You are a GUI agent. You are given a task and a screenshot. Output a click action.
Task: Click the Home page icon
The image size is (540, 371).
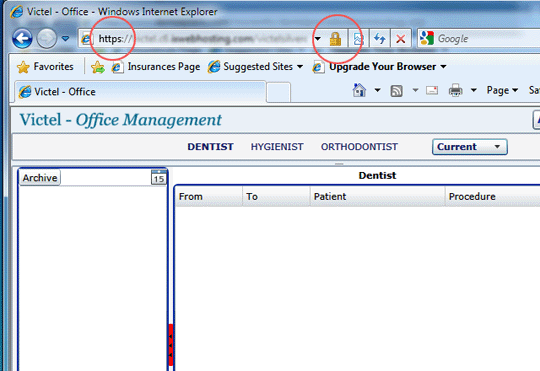click(359, 90)
